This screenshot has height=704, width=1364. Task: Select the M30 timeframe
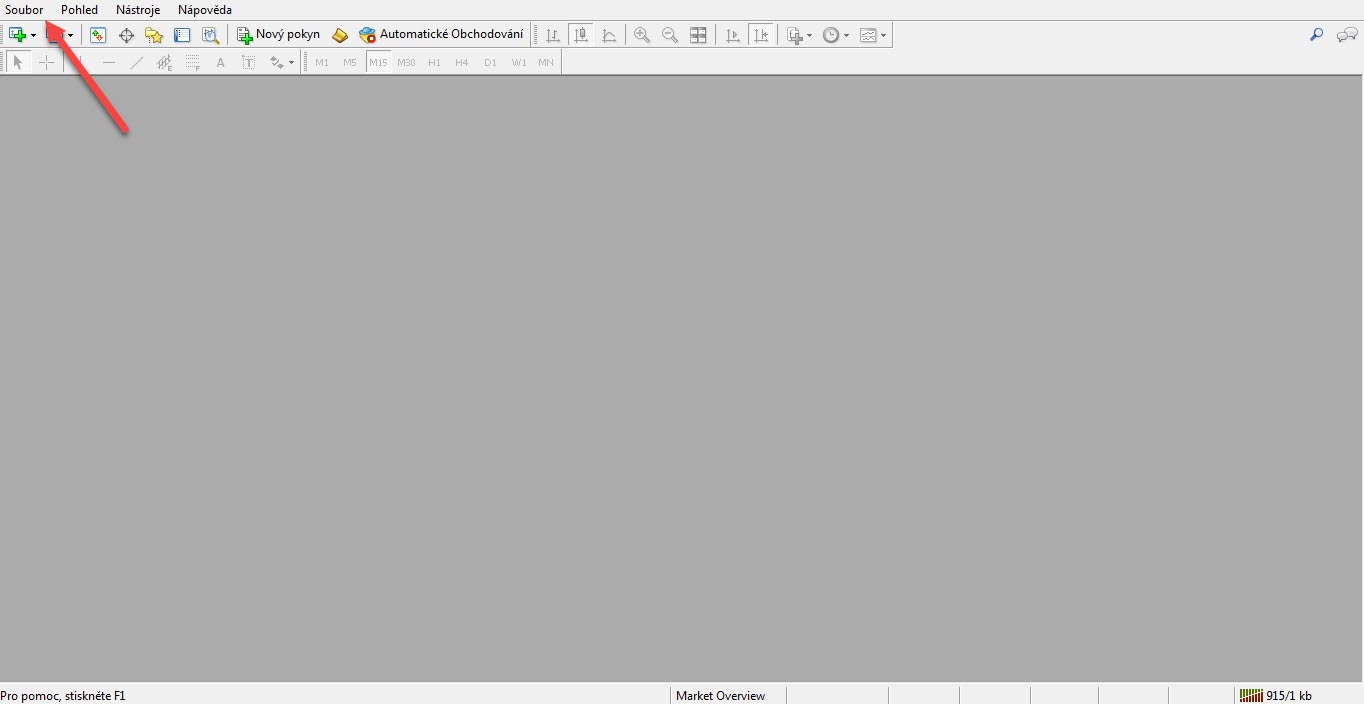point(406,62)
